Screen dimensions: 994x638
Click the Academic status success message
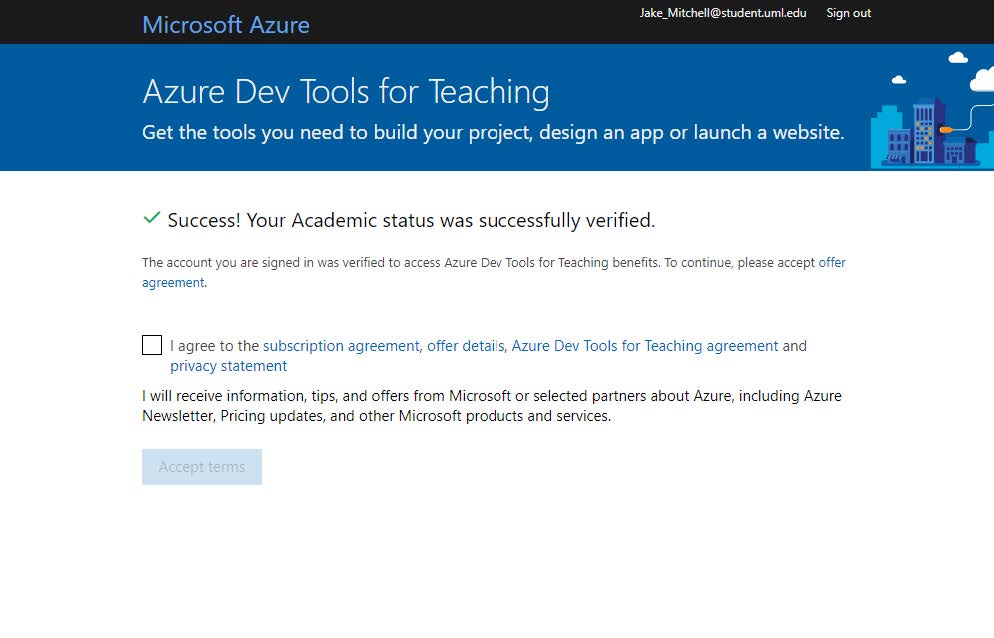click(411, 220)
